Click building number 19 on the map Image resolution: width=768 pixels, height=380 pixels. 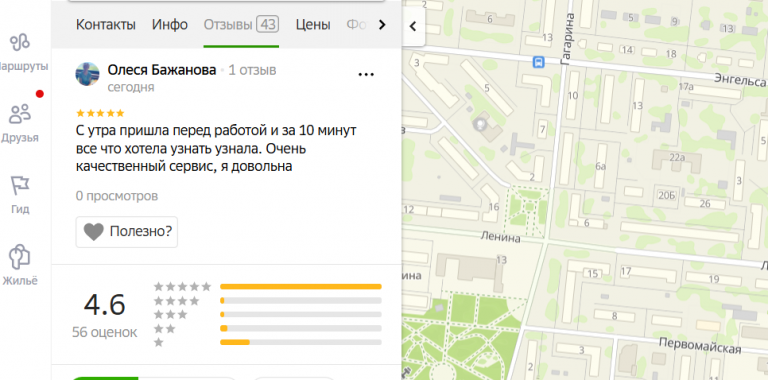point(714,279)
